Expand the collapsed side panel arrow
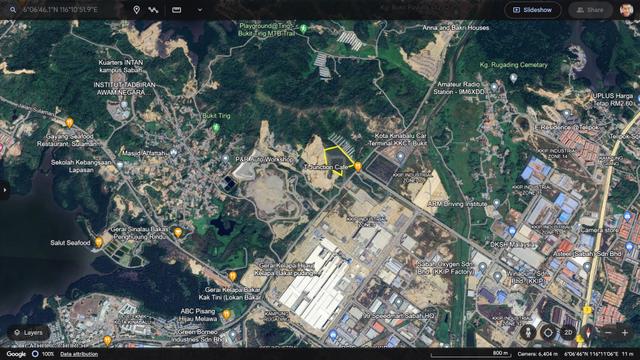 [4, 190]
